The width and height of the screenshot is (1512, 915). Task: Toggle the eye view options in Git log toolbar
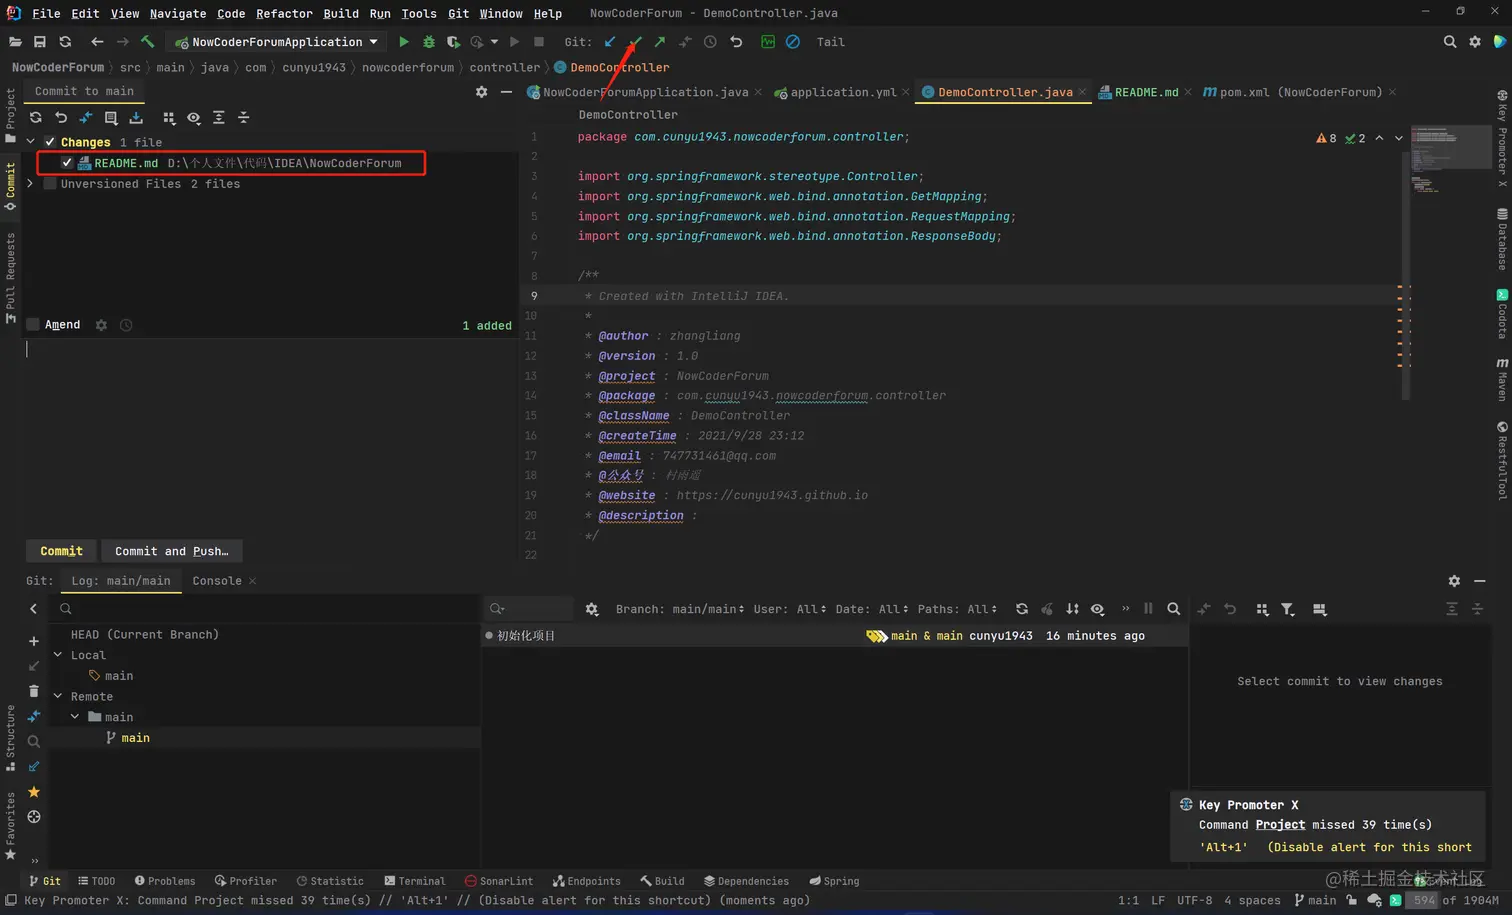pos(1098,609)
